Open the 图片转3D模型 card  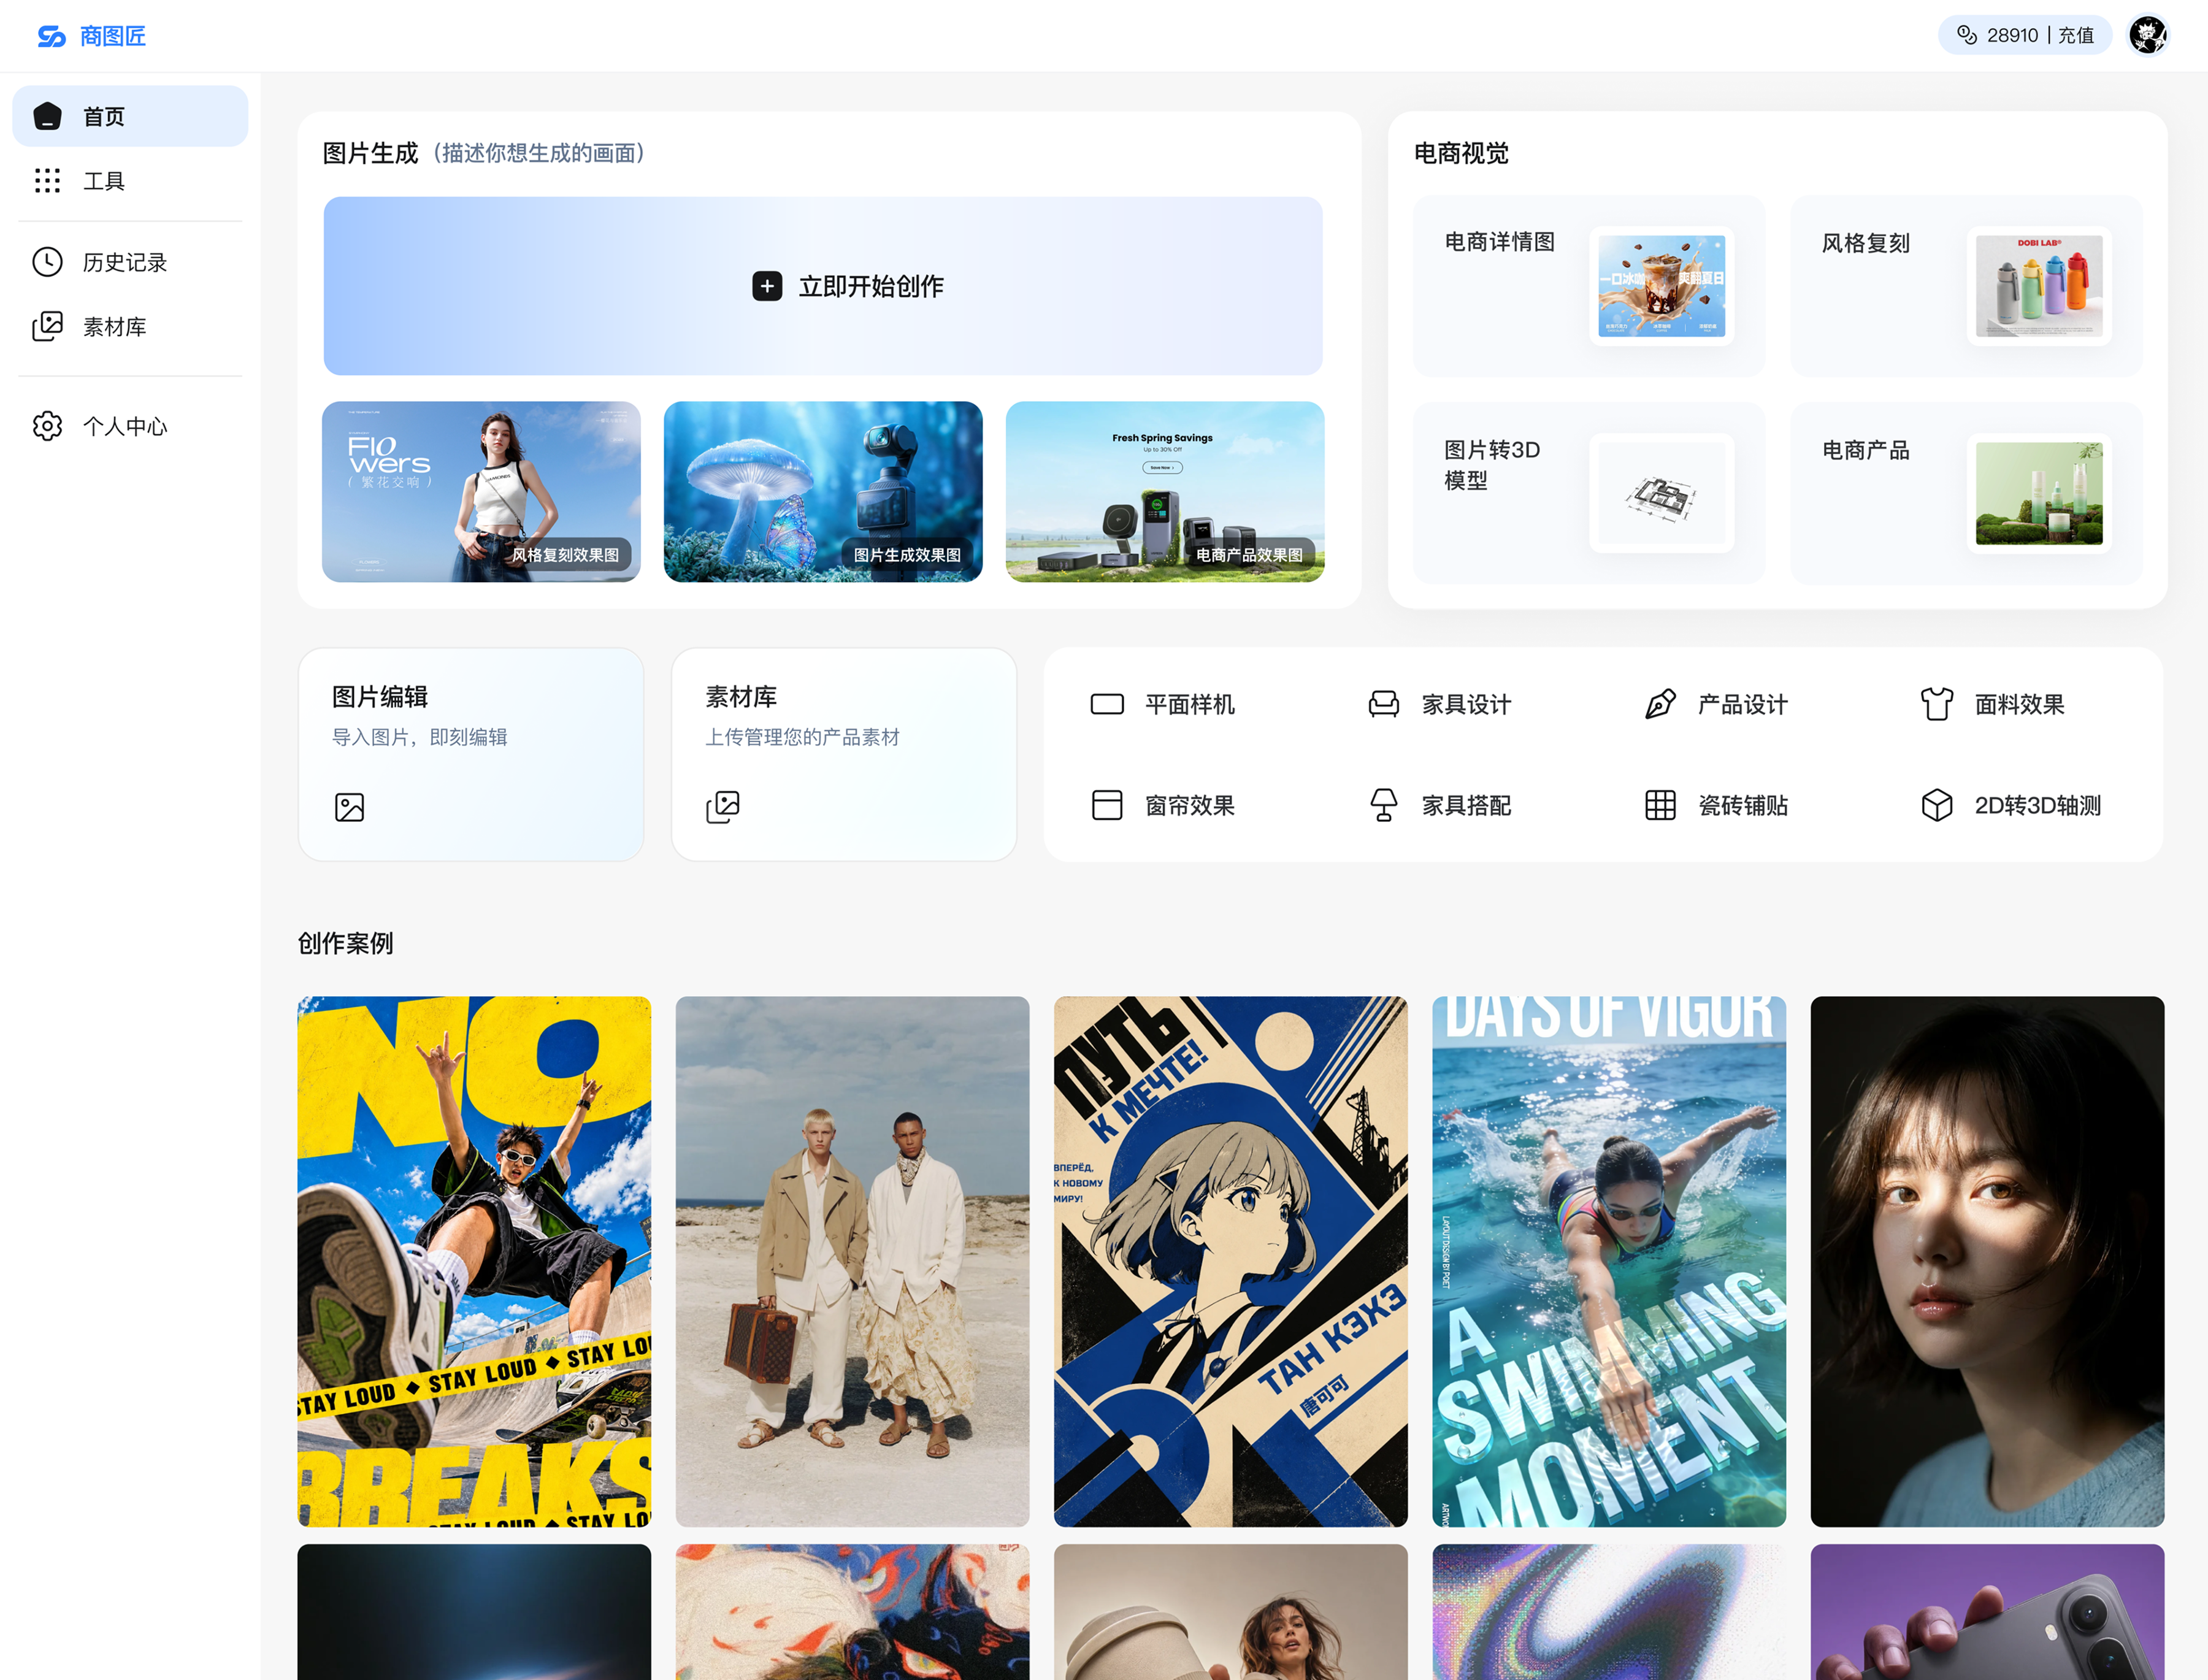tap(1589, 493)
